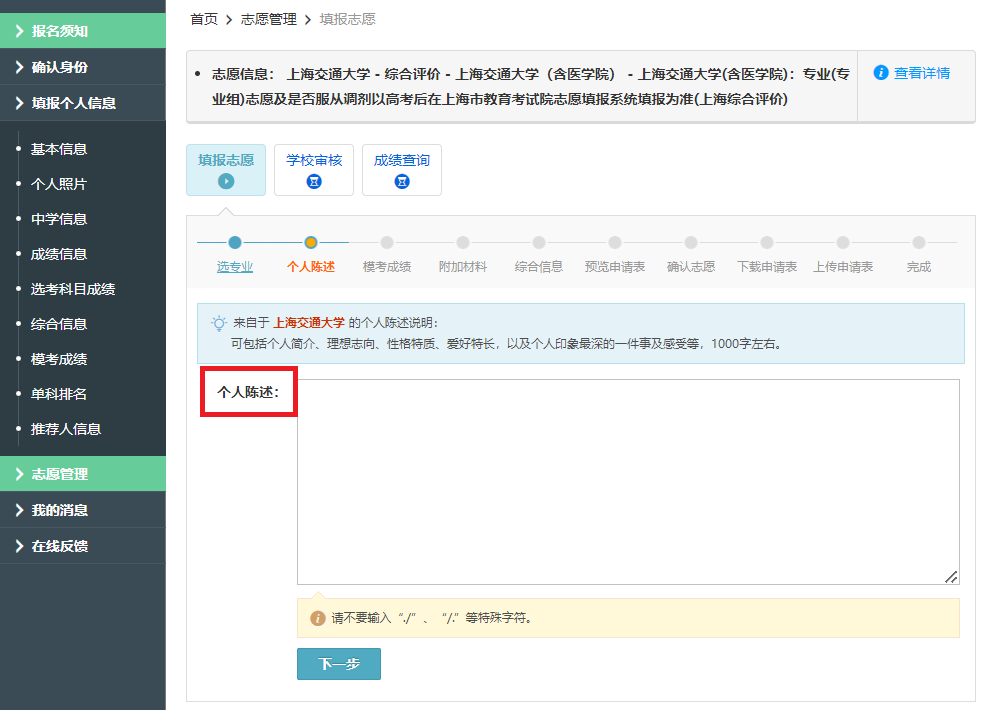Expand the 报名须知 sidebar section

click(x=83, y=31)
